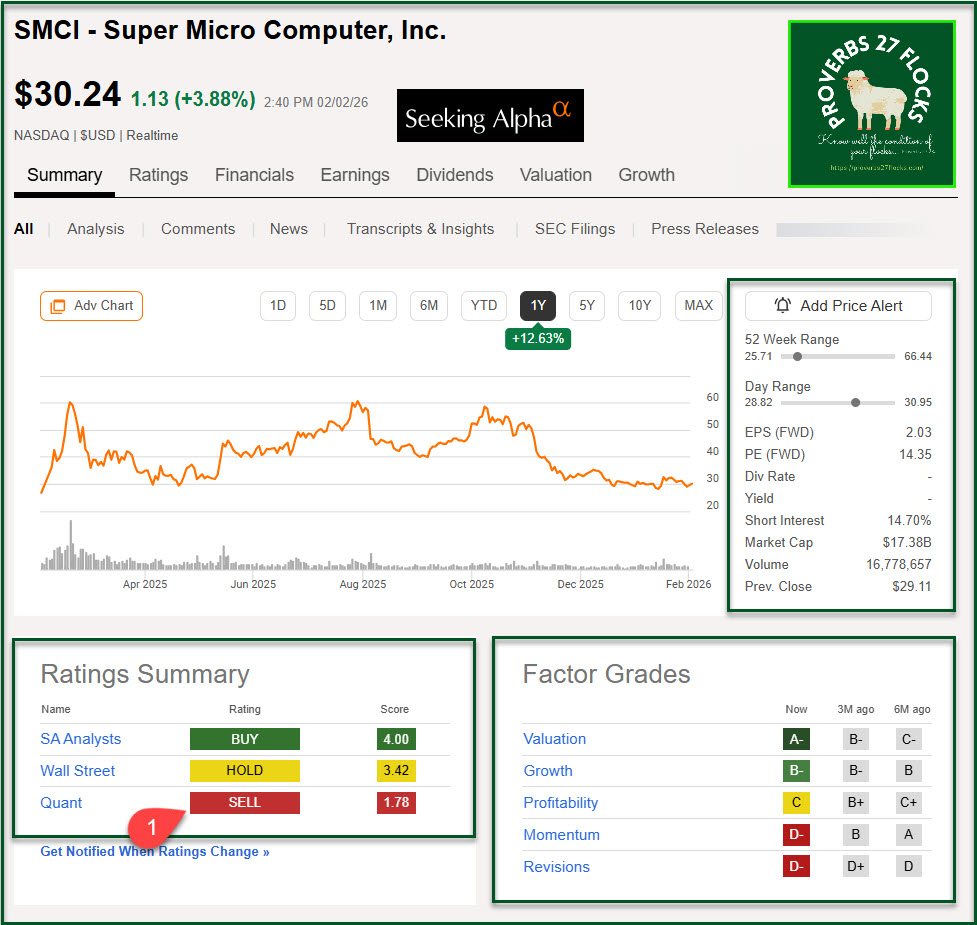This screenshot has height=925, width=977.
Task: Switch to the Financials tab
Action: (254, 175)
